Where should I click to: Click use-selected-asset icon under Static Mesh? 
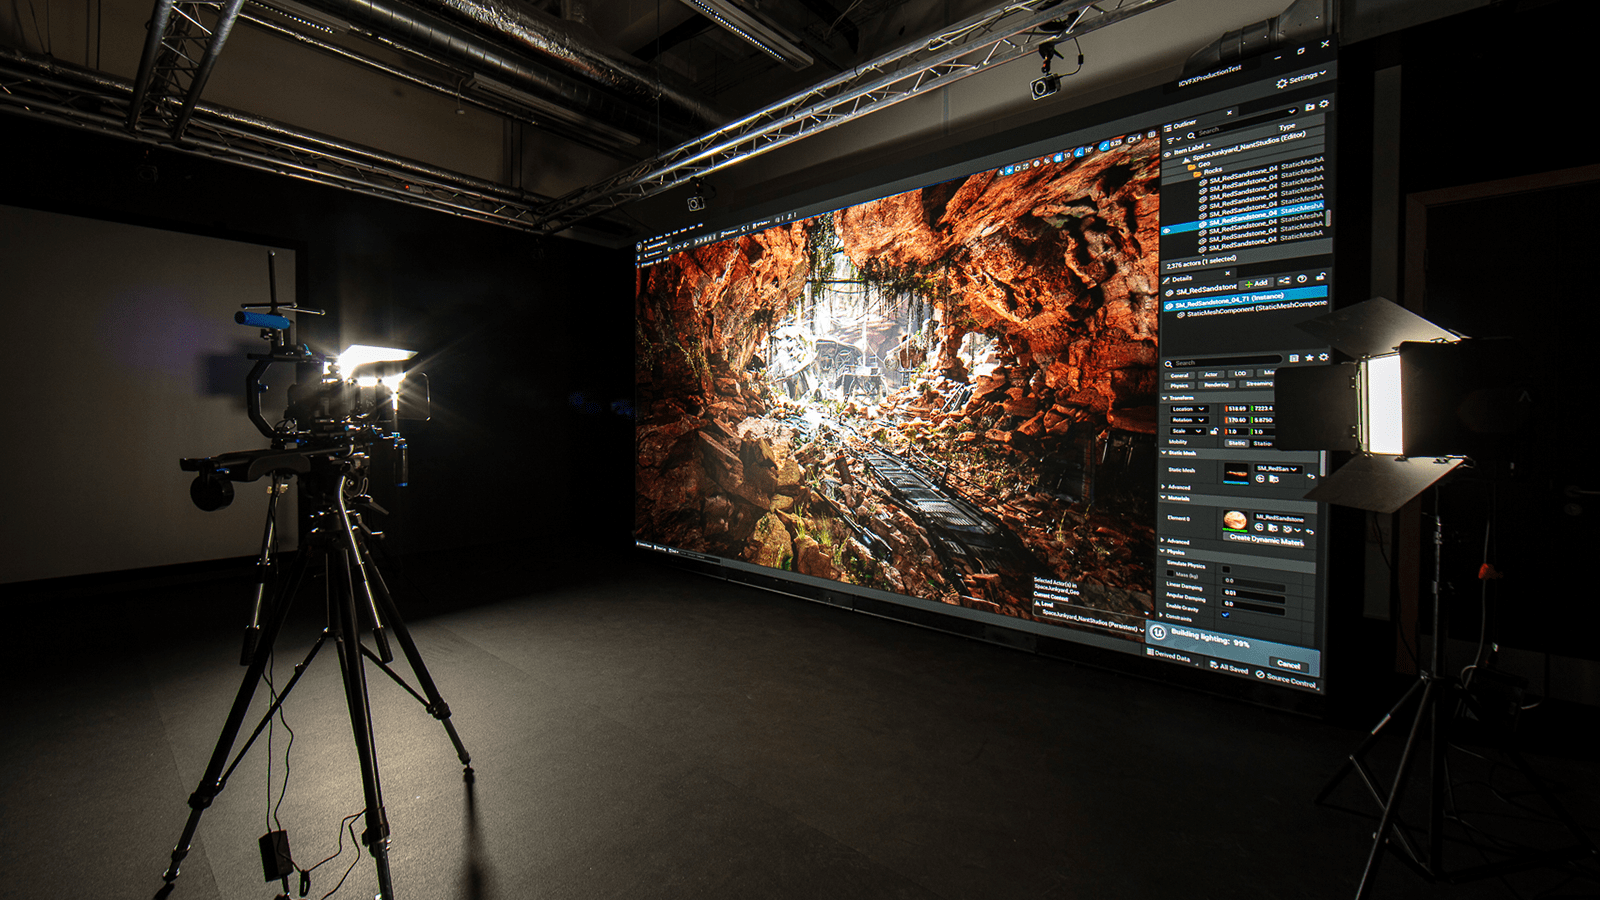click(1260, 478)
